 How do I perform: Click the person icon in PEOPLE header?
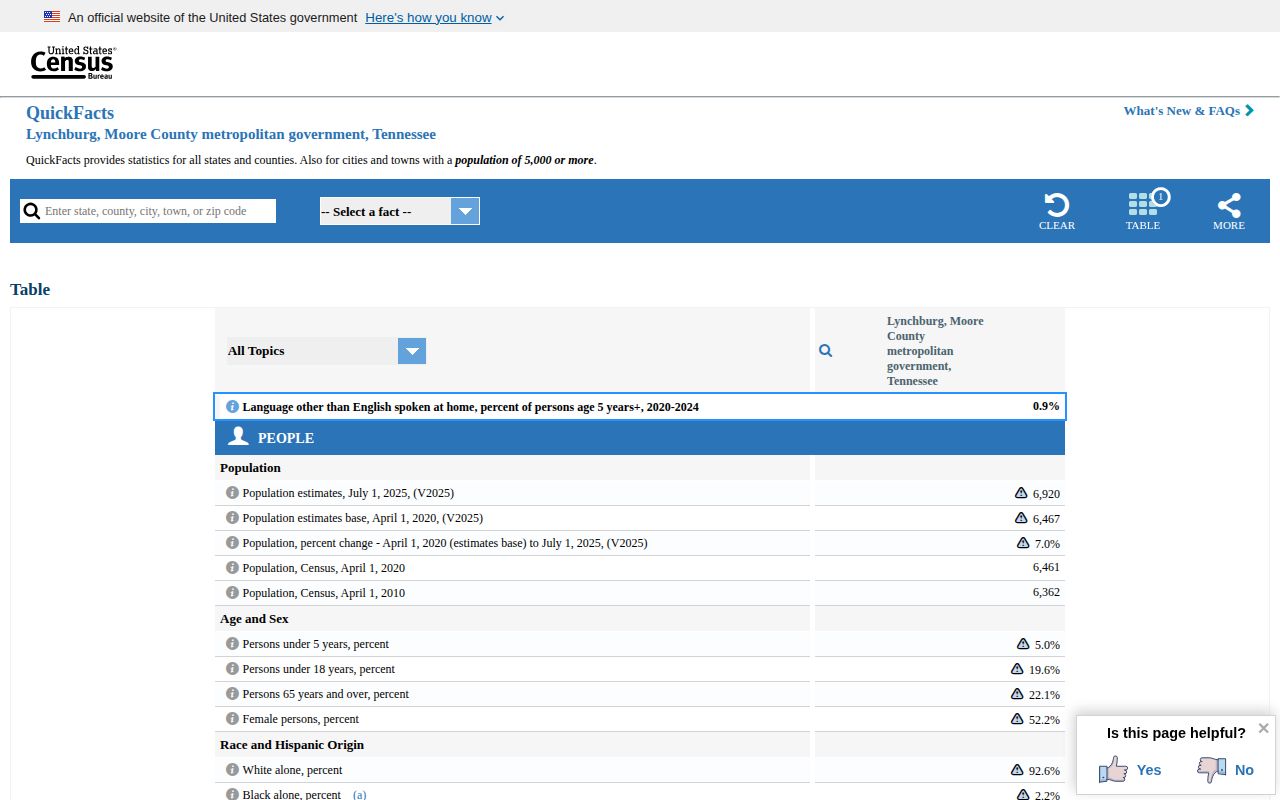click(238, 436)
